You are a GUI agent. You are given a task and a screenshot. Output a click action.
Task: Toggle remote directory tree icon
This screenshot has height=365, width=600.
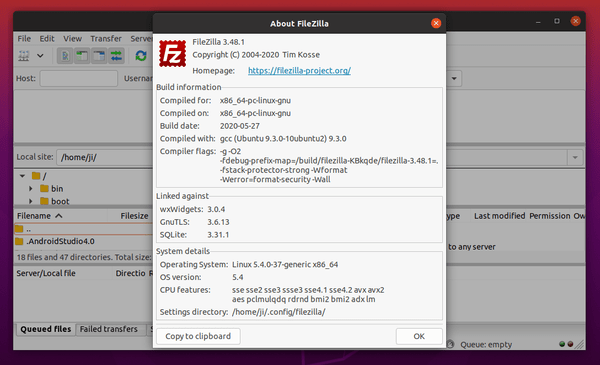[99, 56]
